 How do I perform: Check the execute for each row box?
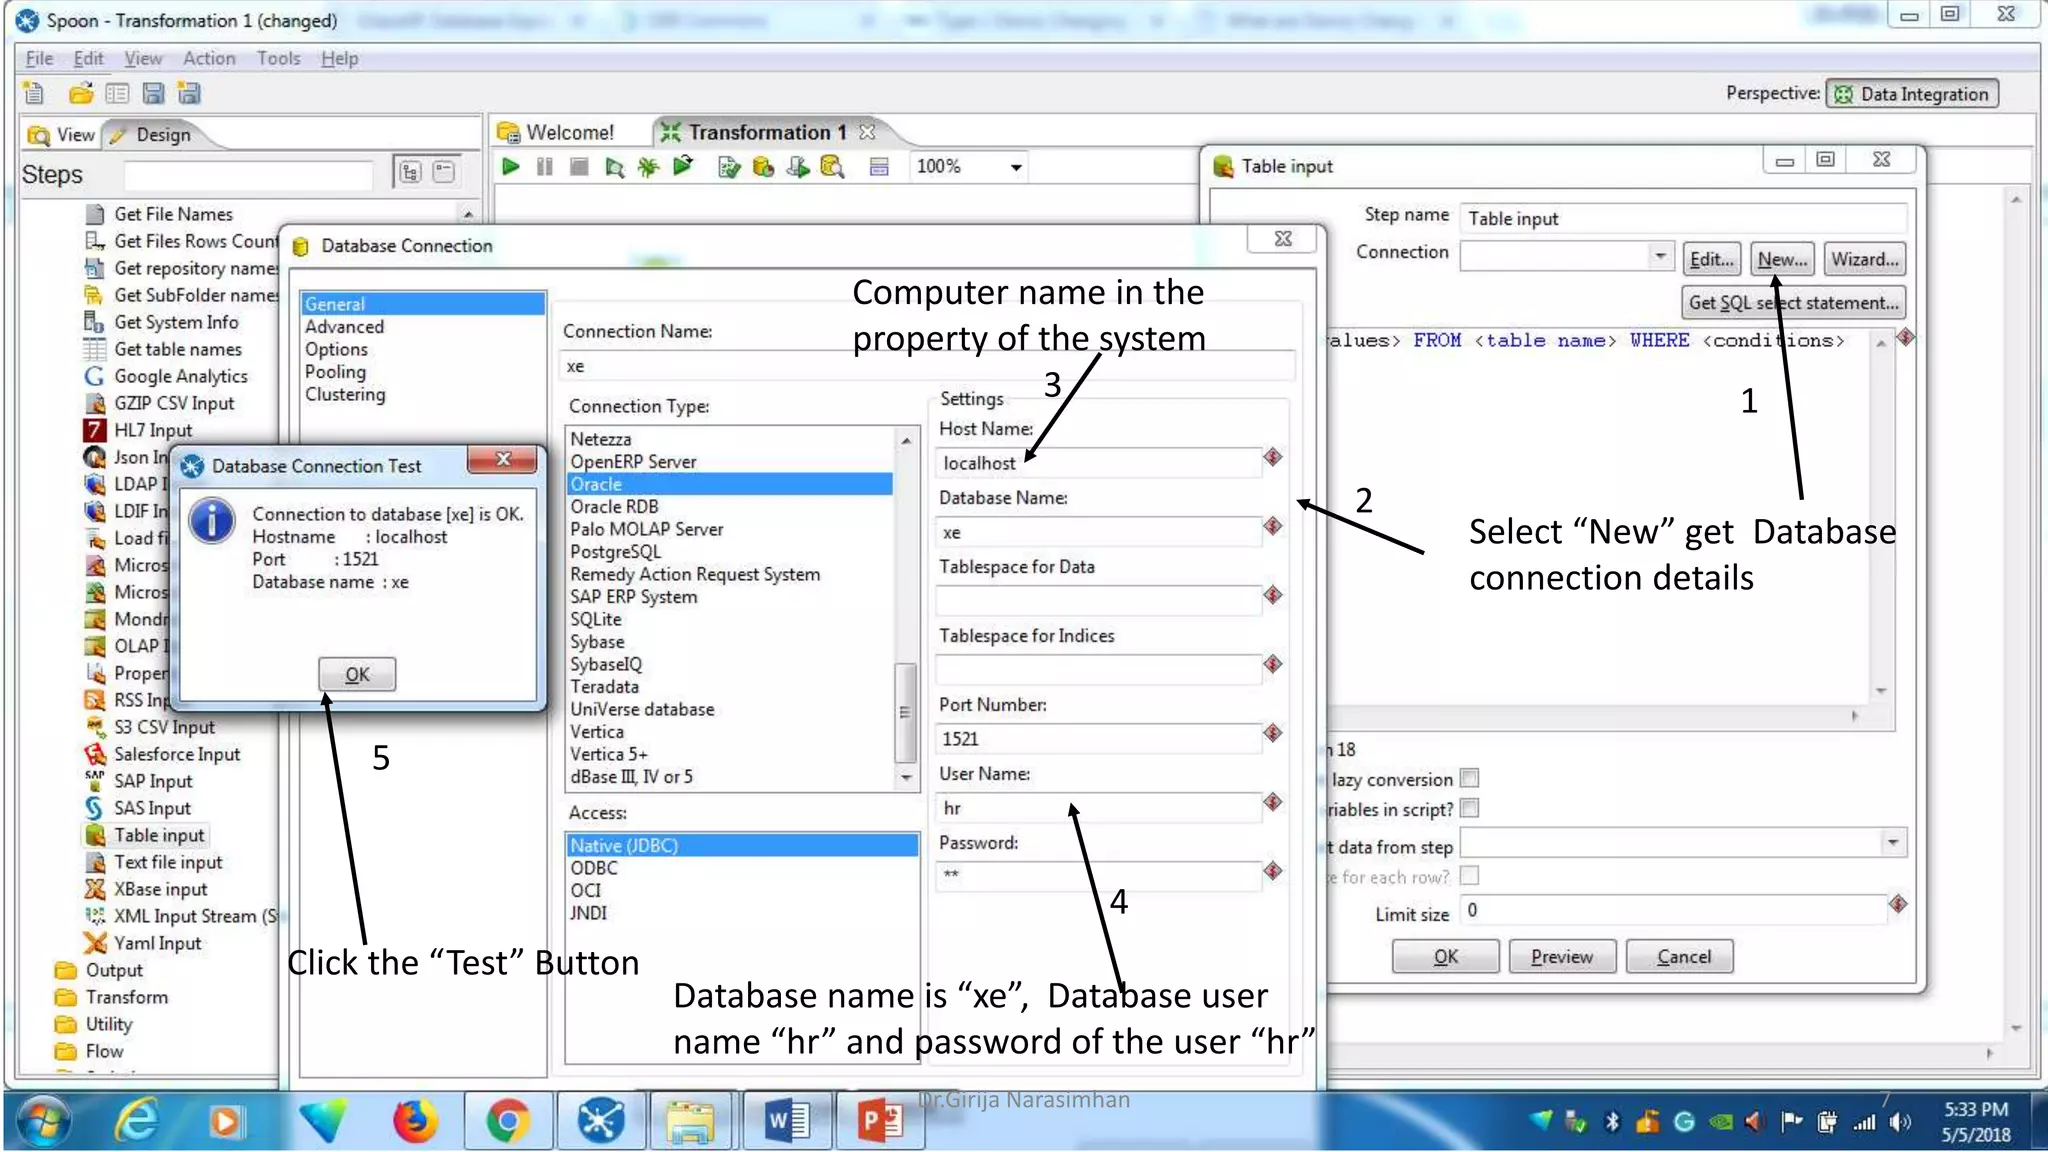pos(1469,876)
